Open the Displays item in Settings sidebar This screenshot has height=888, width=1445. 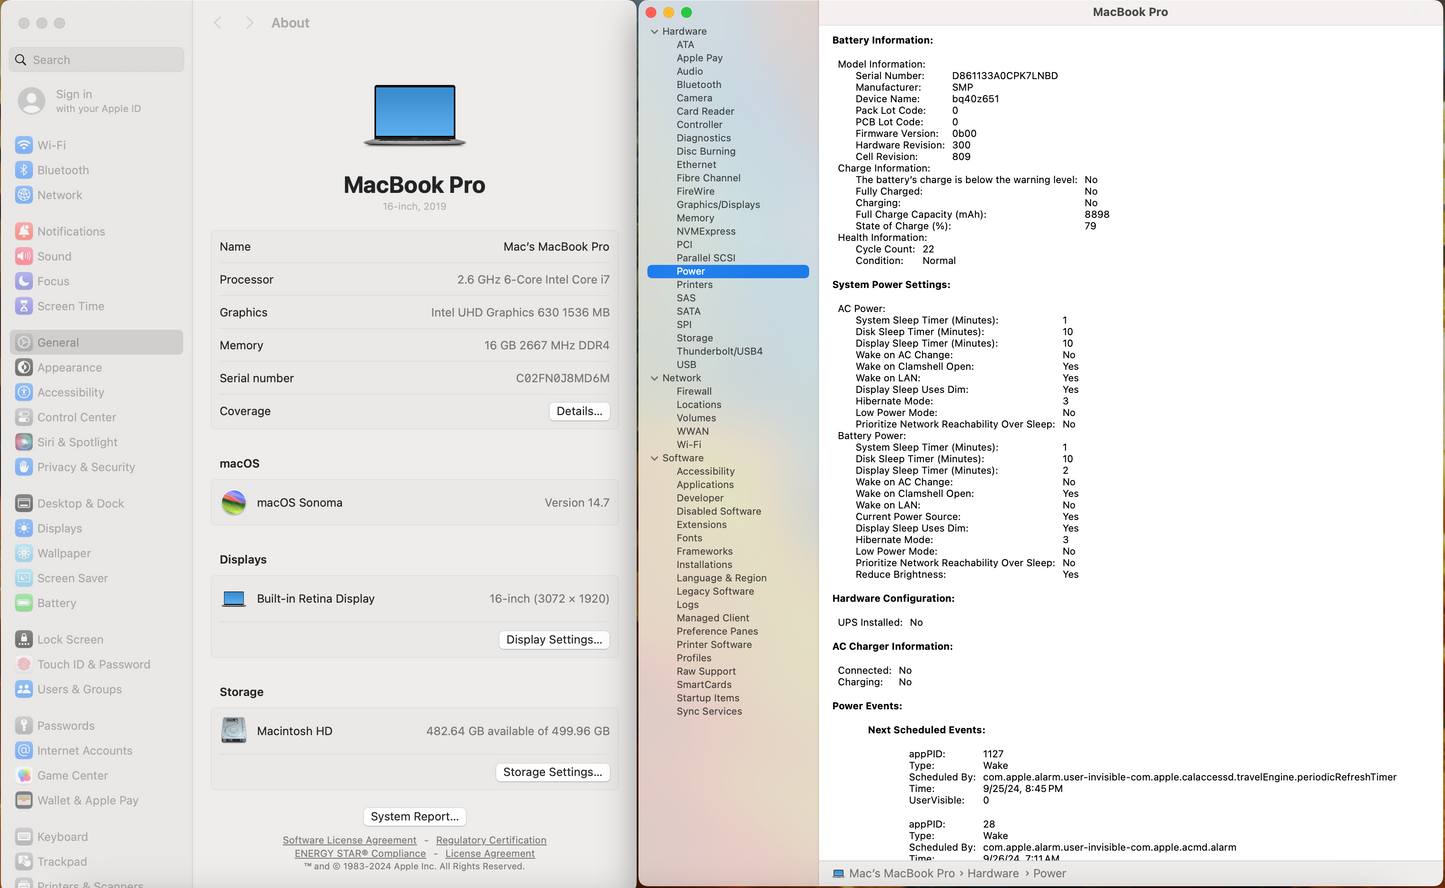pyautogui.click(x=60, y=528)
